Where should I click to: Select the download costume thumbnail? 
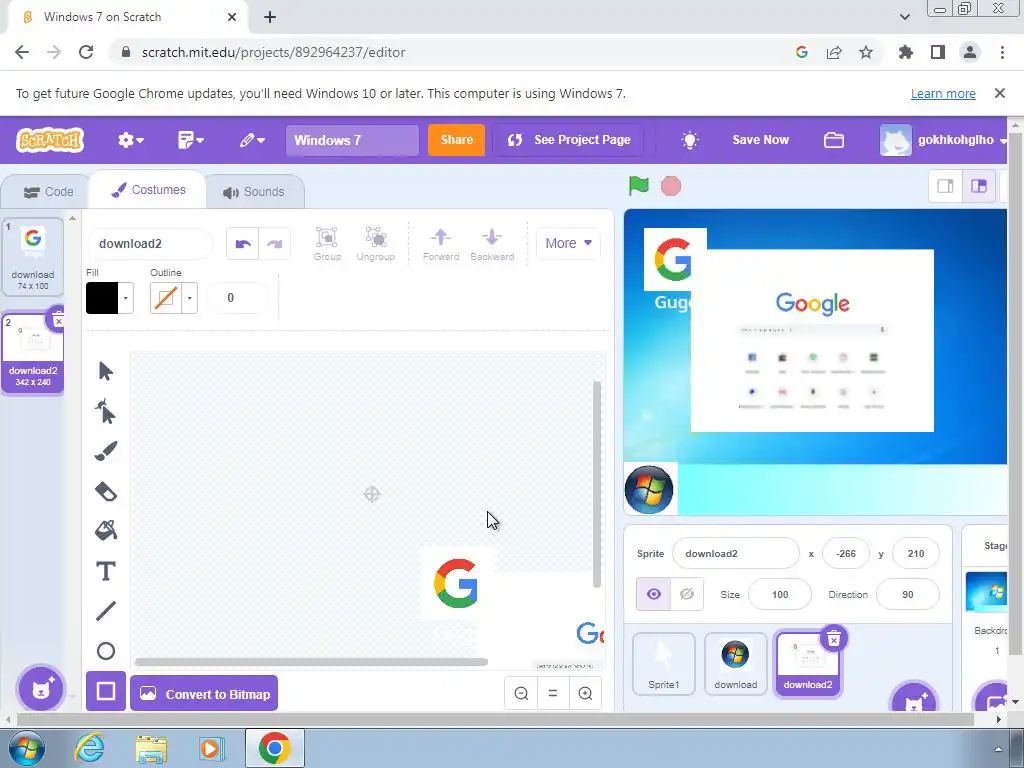33,257
